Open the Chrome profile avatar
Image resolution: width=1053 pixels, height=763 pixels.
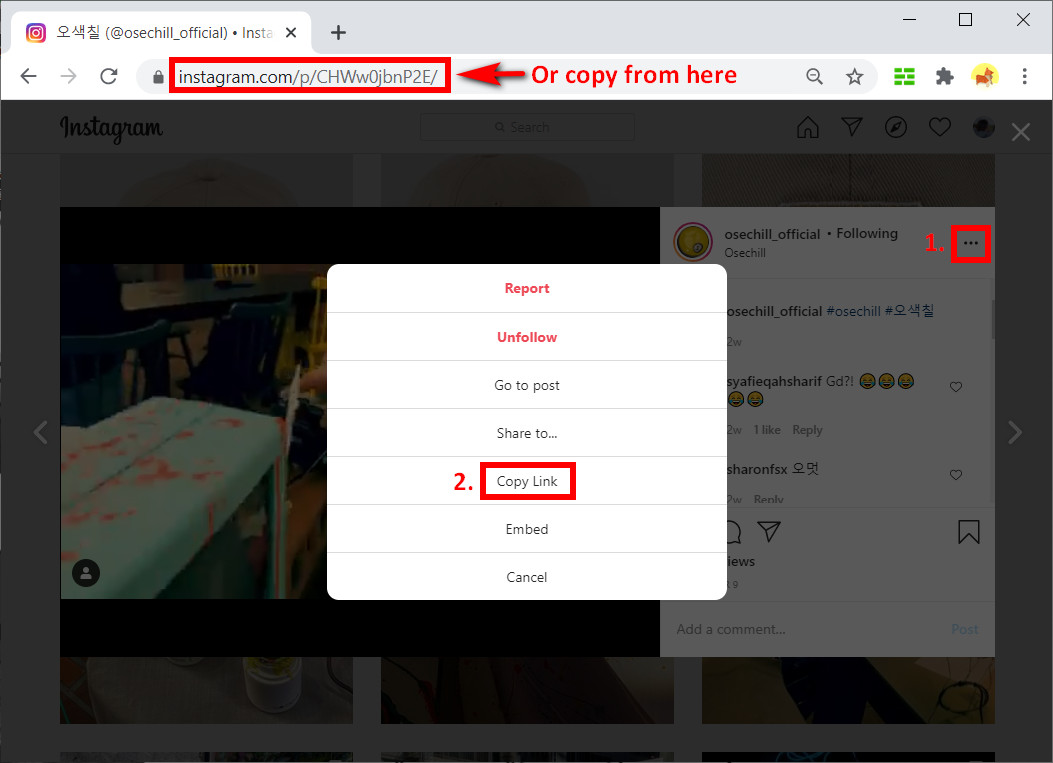tap(985, 77)
